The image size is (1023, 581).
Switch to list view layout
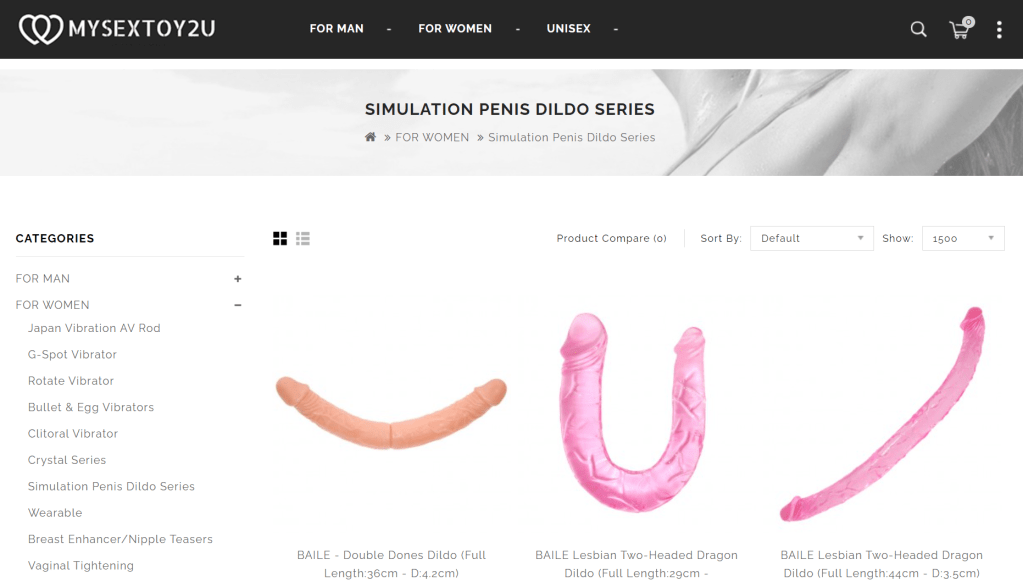303,239
